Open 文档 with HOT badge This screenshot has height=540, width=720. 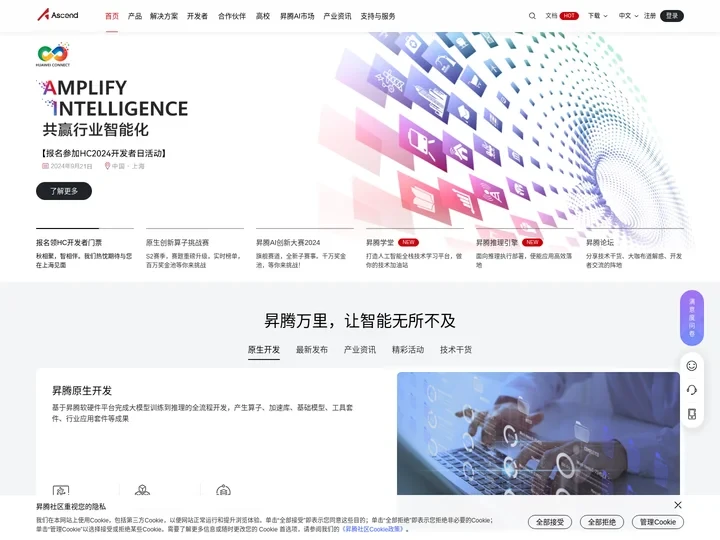click(x=562, y=16)
